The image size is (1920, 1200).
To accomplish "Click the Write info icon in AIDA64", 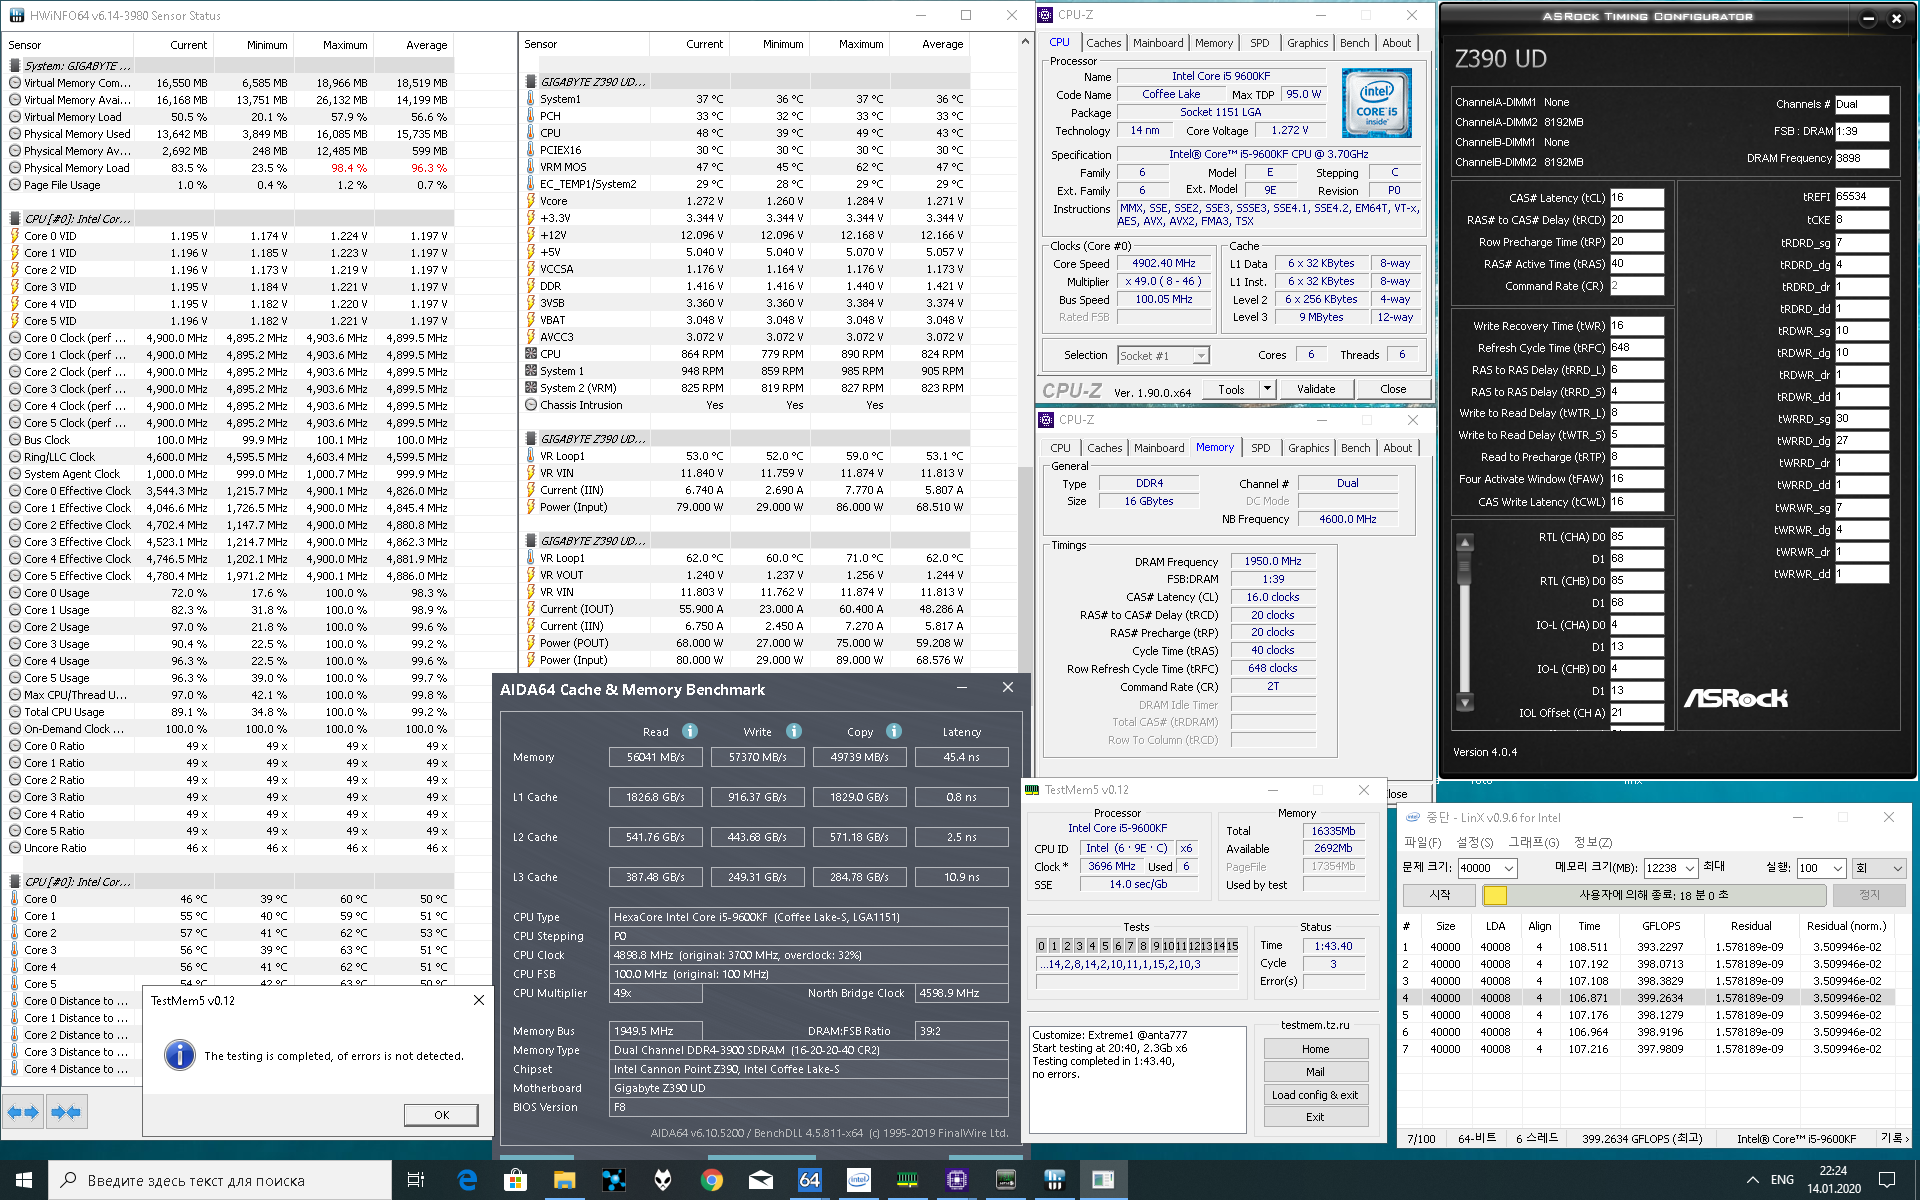I will click(794, 731).
